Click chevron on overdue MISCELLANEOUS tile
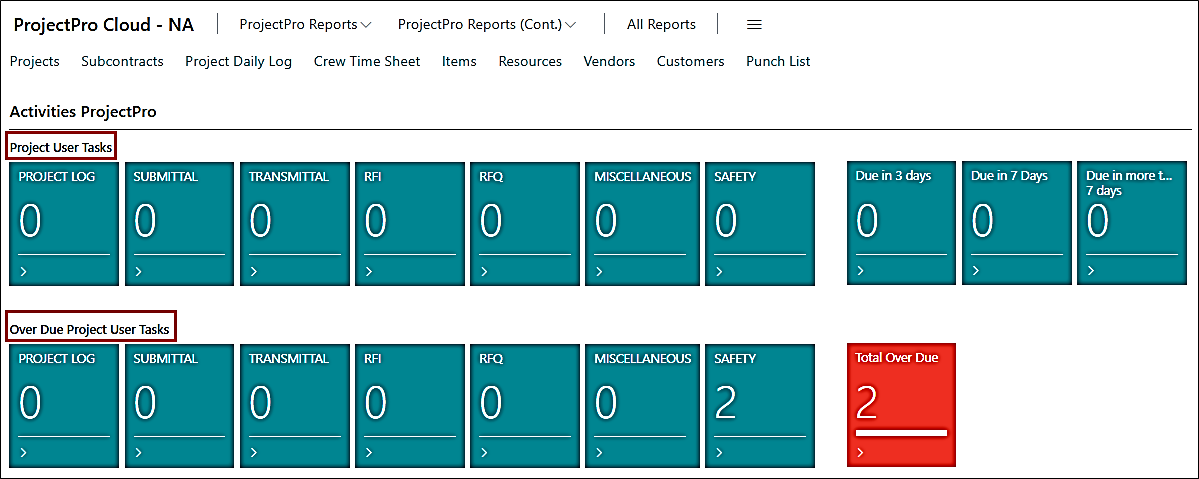The width and height of the screenshot is (1199, 479). (x=599, y=453)
